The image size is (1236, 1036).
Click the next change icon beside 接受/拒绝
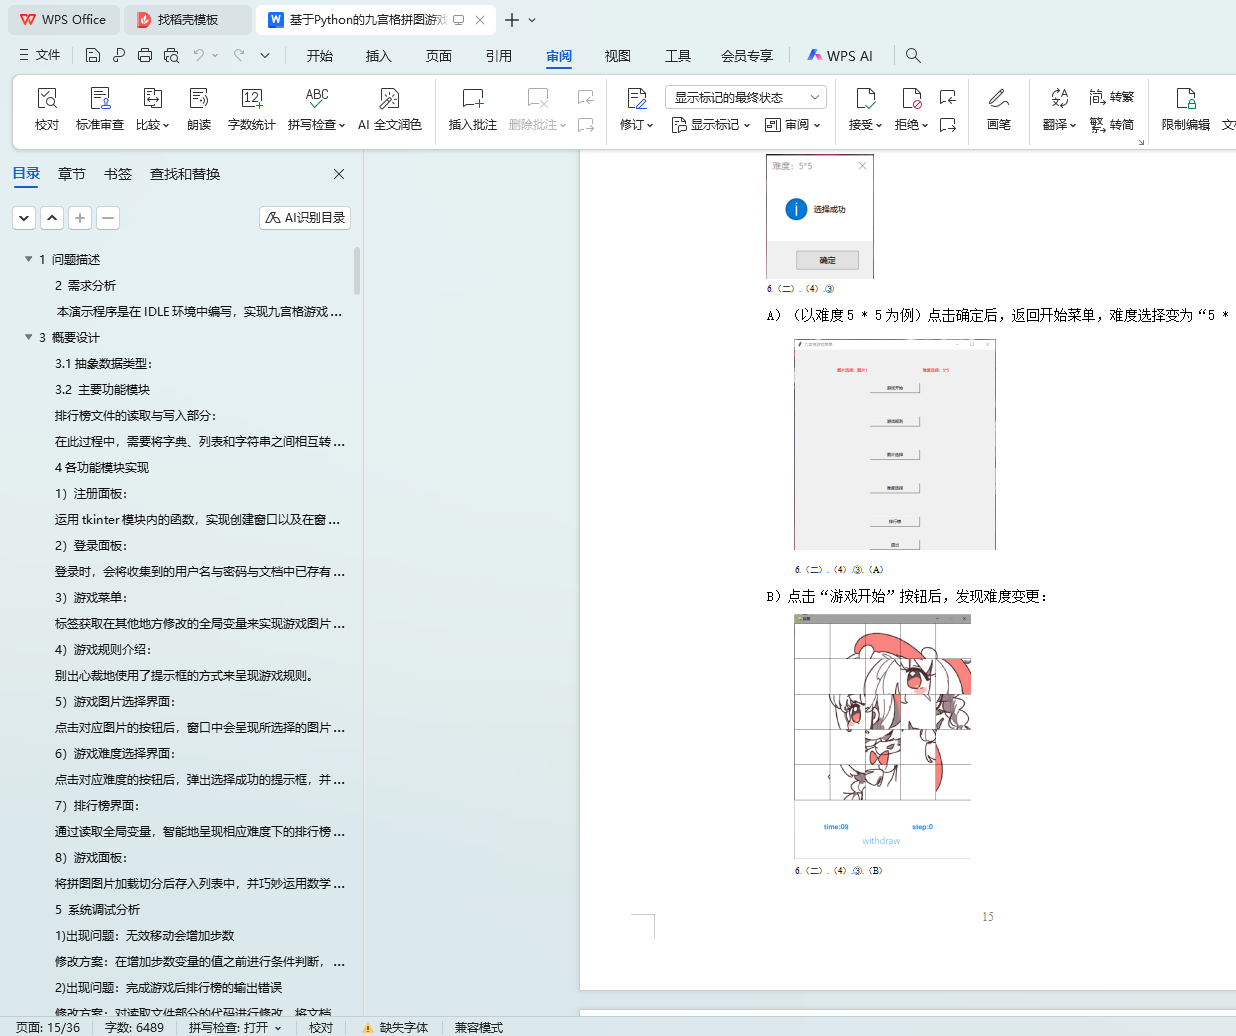pos(948,125)
